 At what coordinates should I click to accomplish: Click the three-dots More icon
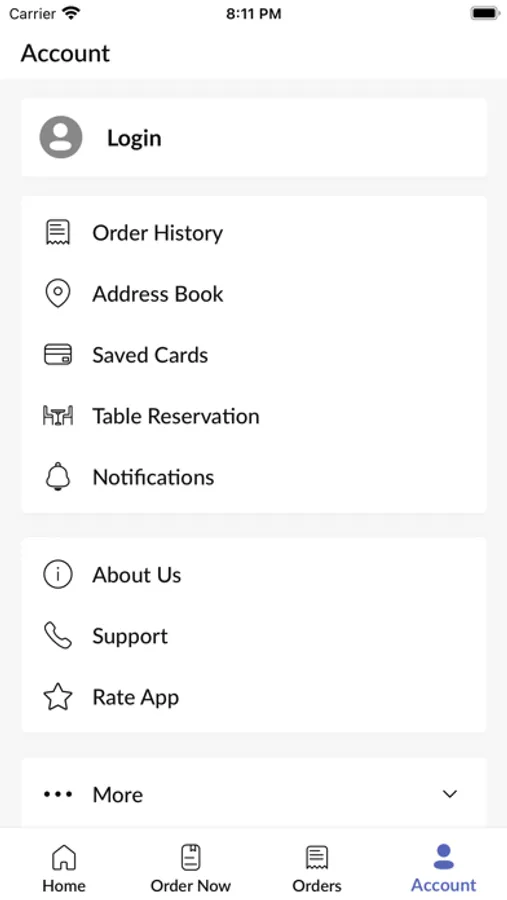[x=57, y=794]
